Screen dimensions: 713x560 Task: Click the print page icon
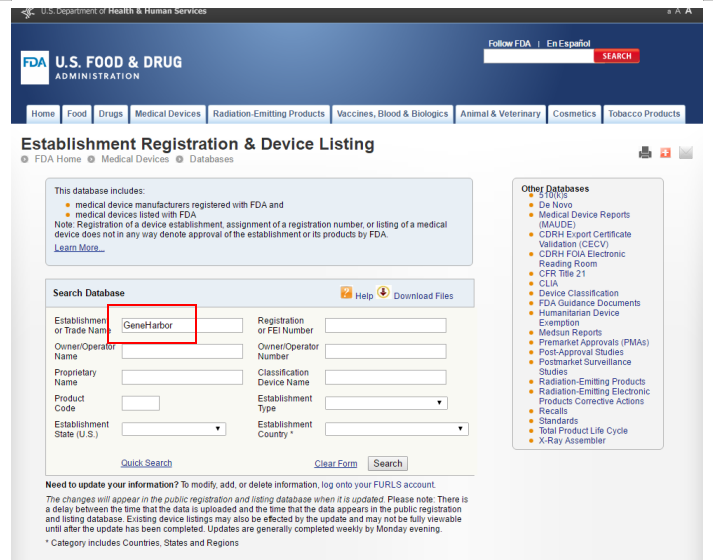[645, 152]
